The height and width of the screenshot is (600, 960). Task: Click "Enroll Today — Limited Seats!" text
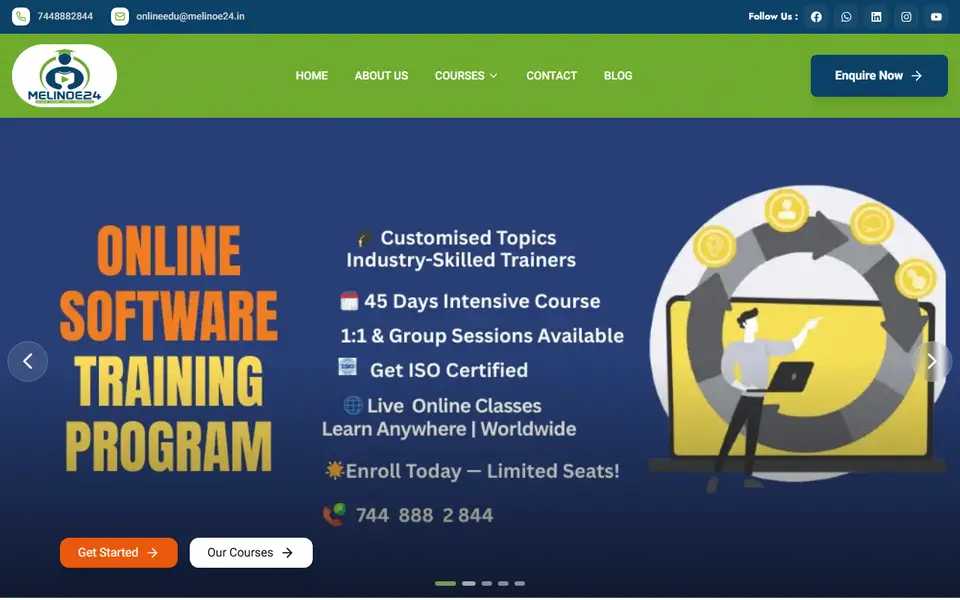coord(482,471)
